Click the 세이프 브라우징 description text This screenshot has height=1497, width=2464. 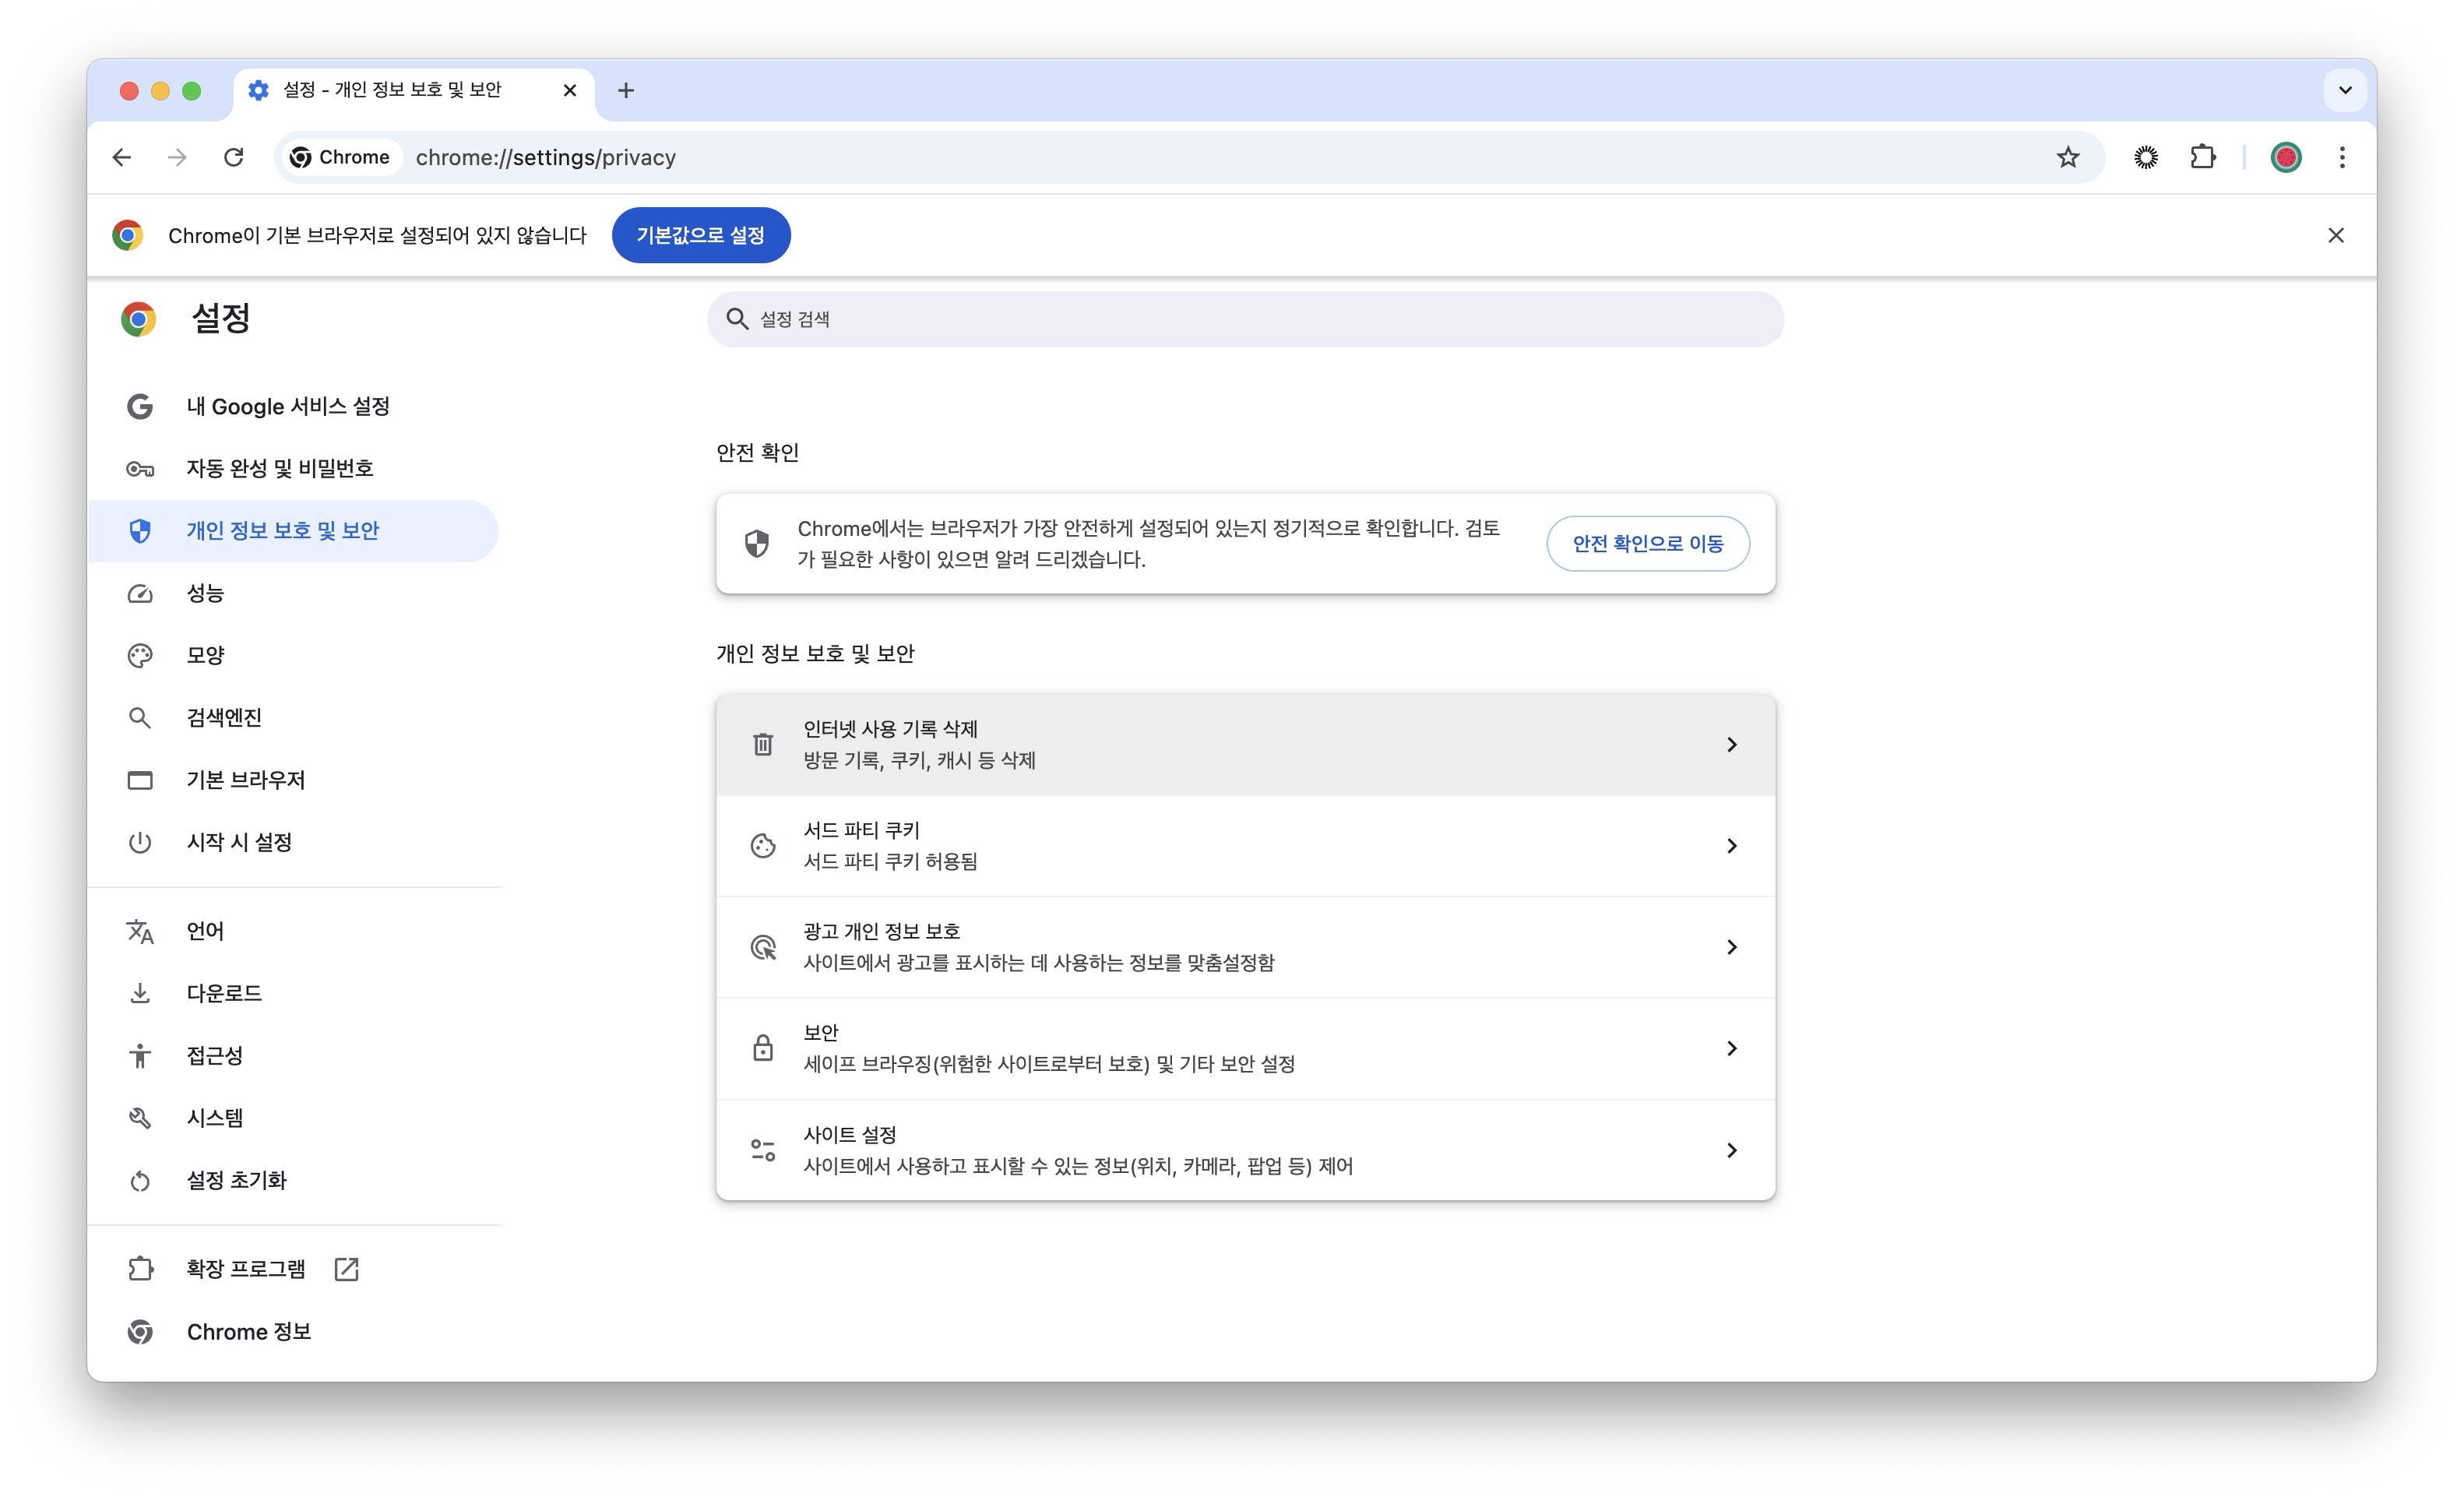(x=1049, y=1064)
